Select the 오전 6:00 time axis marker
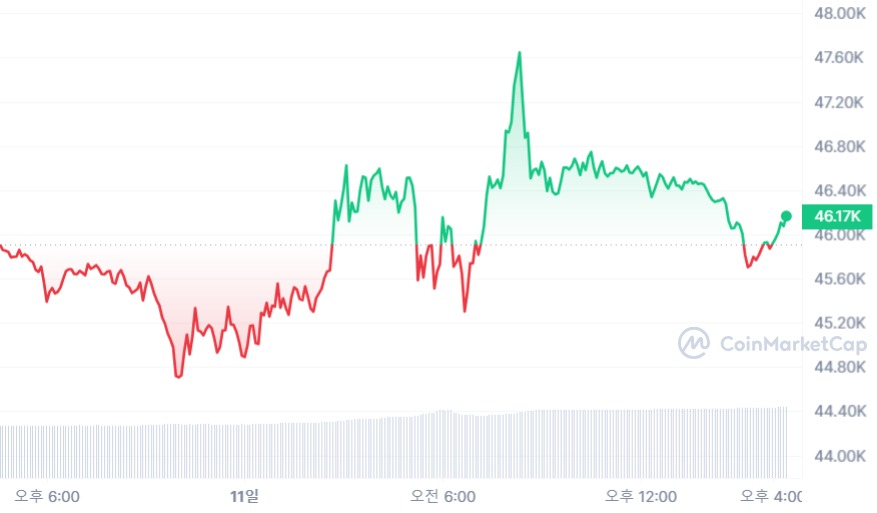The width and height of the screenshot is (877, 513). (x=442, y=496)
